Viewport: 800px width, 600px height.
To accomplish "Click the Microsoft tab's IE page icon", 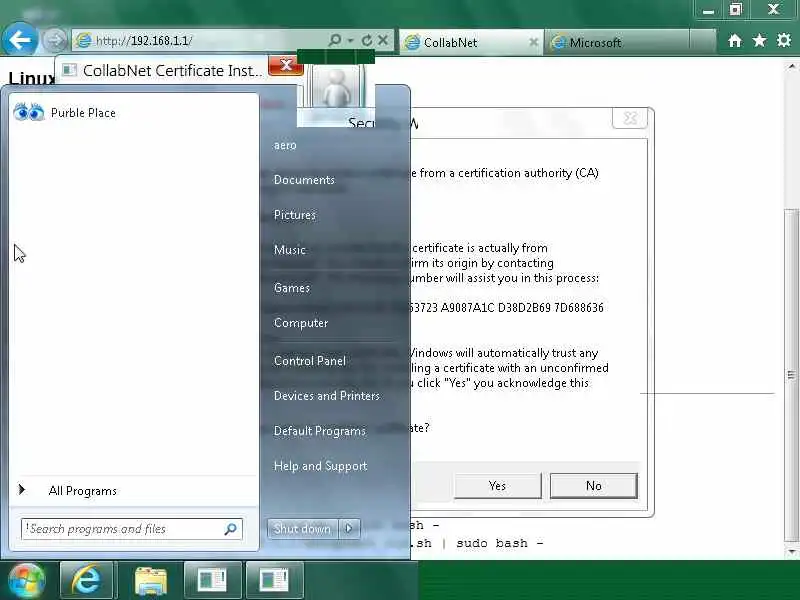I will [559, 42].
